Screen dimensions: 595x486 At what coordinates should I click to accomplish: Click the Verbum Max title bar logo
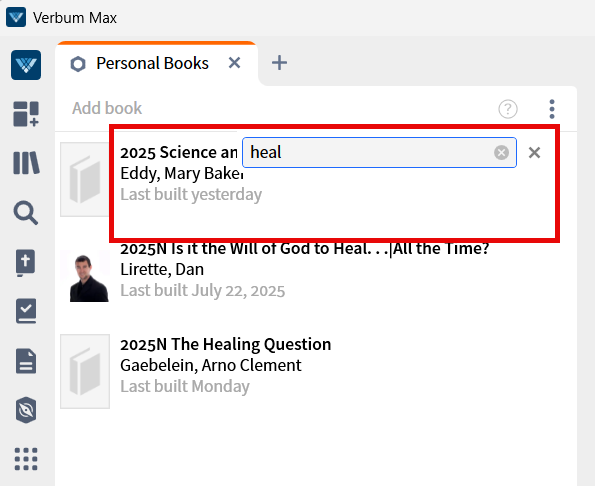tap(16, 17)
